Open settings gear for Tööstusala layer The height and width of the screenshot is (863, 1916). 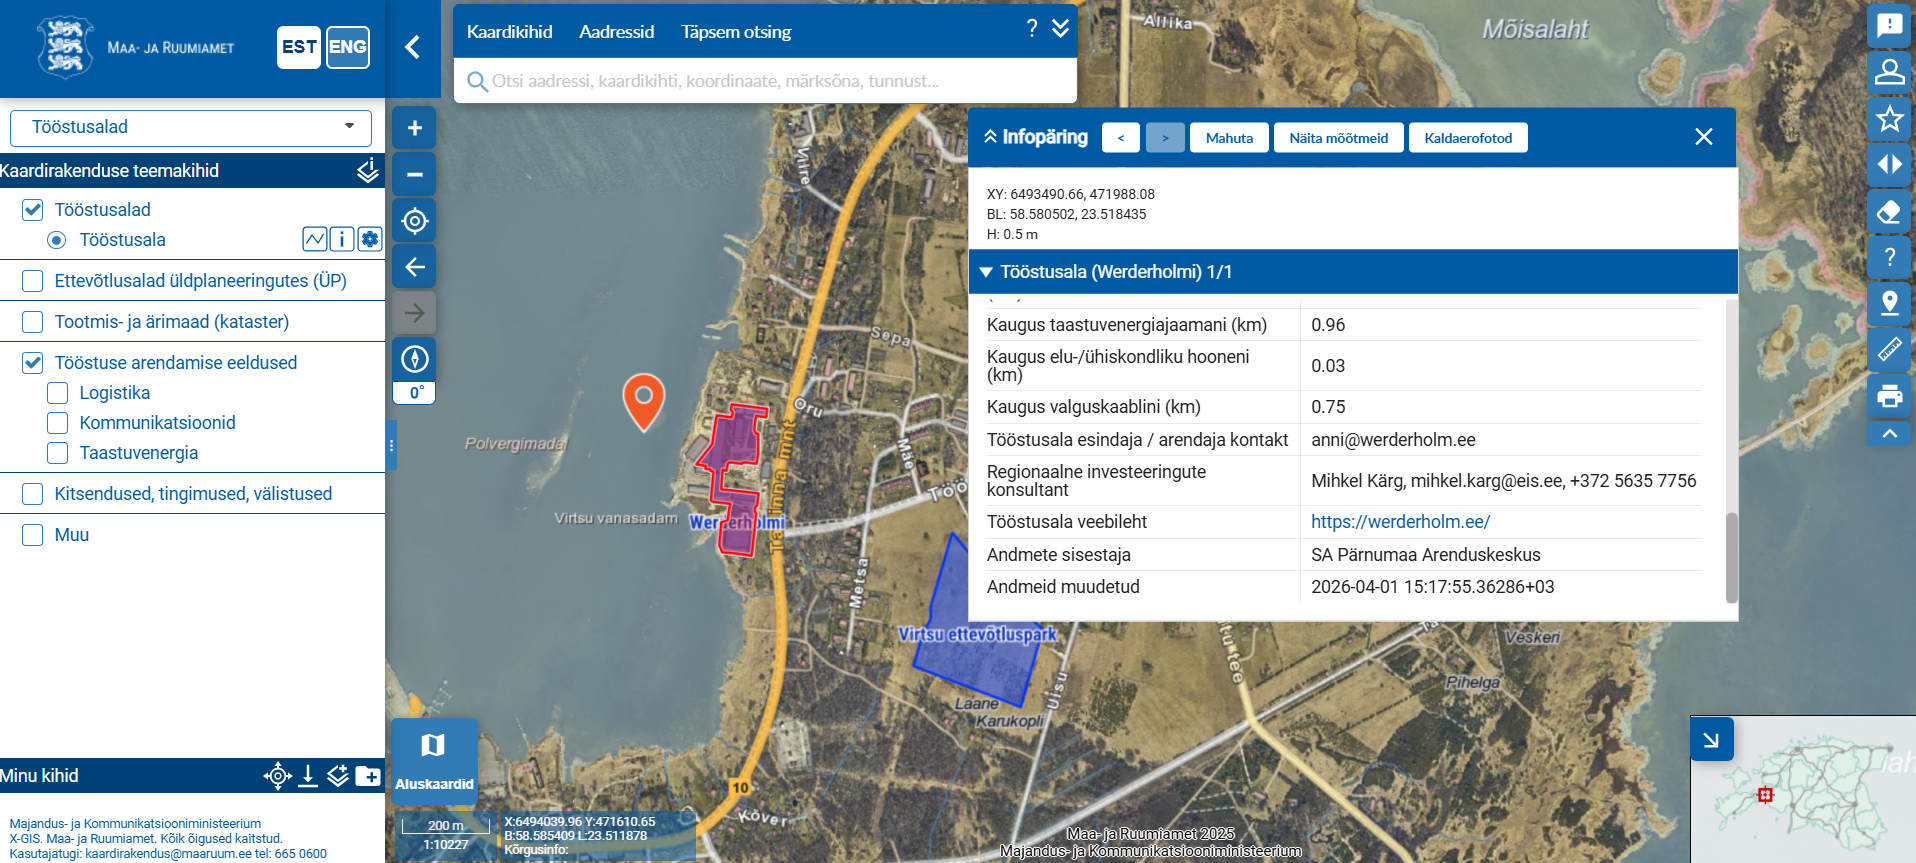(370, 239)
